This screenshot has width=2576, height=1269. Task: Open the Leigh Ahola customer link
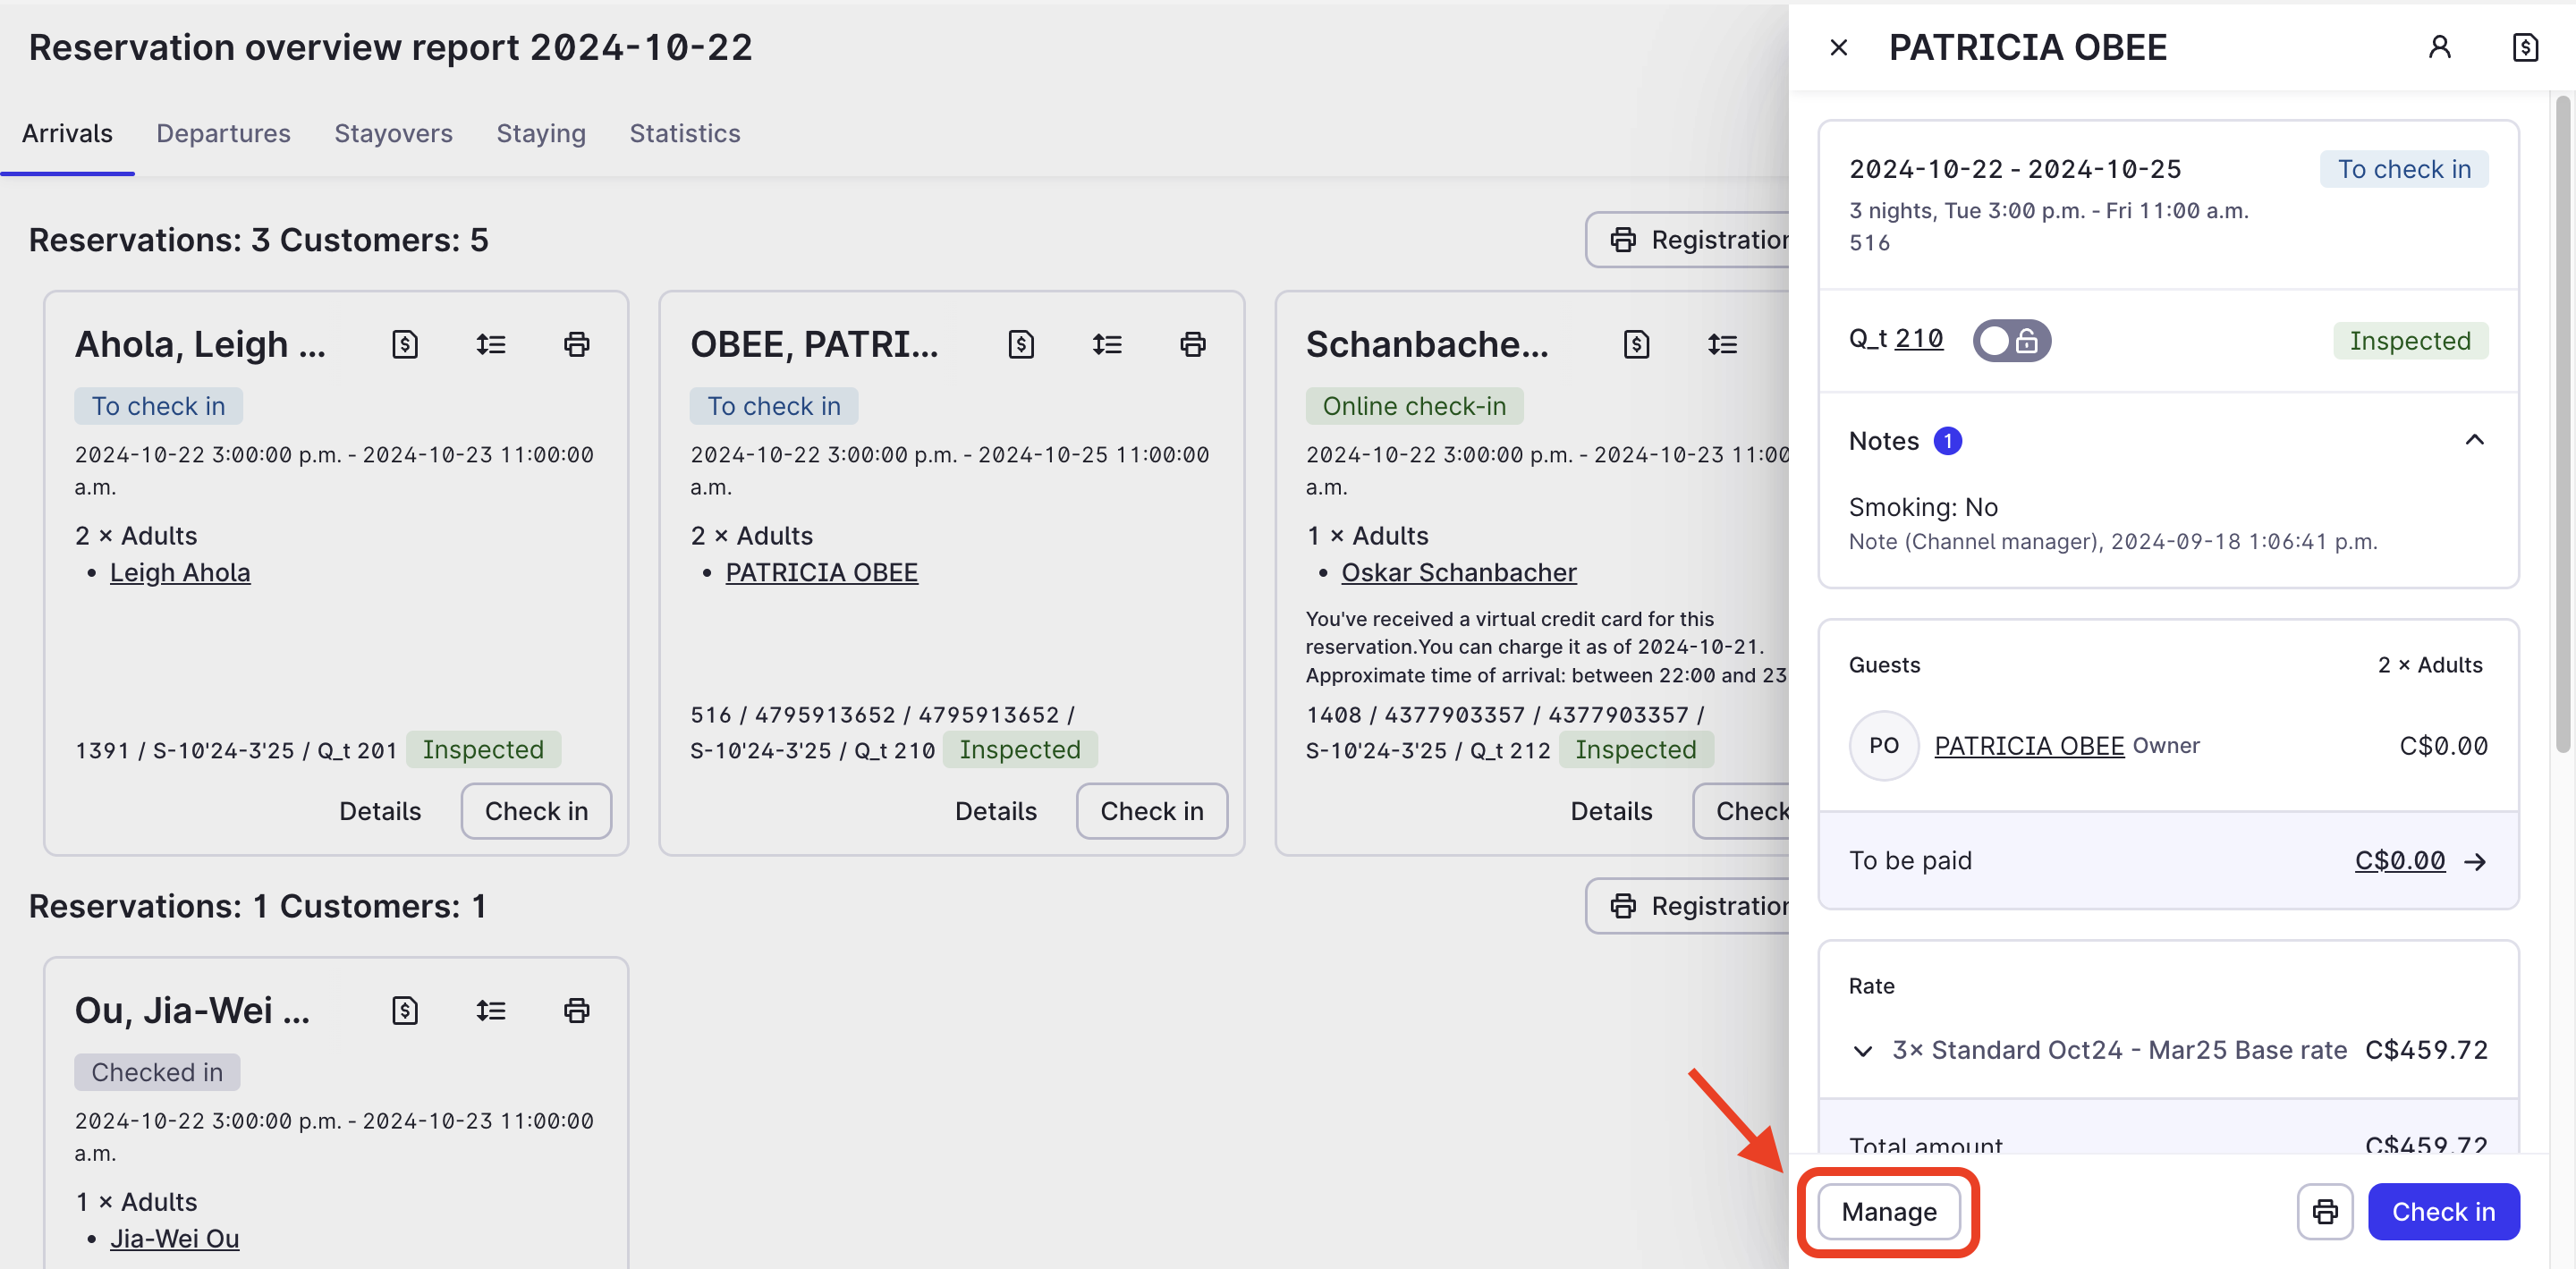tap(180, 572)
